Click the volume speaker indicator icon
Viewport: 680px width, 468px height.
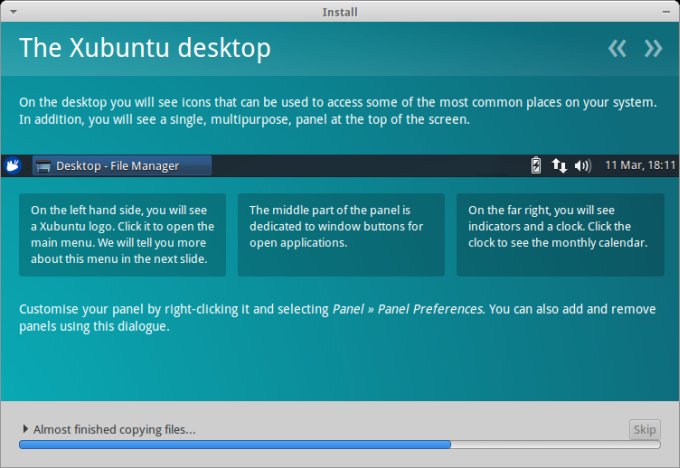point(583,166)
